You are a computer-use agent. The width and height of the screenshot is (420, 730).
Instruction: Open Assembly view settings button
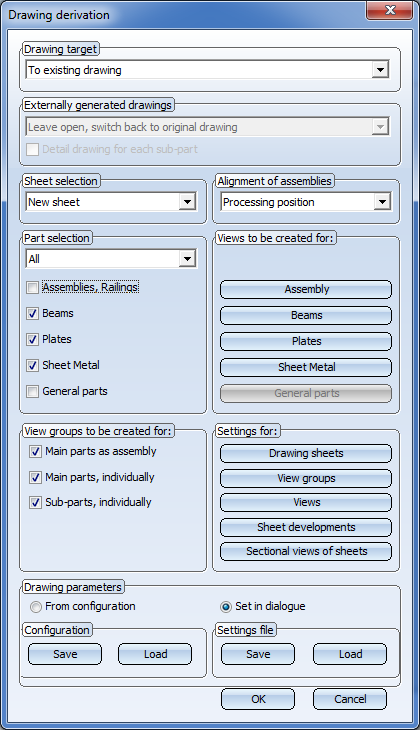(306, 289)
